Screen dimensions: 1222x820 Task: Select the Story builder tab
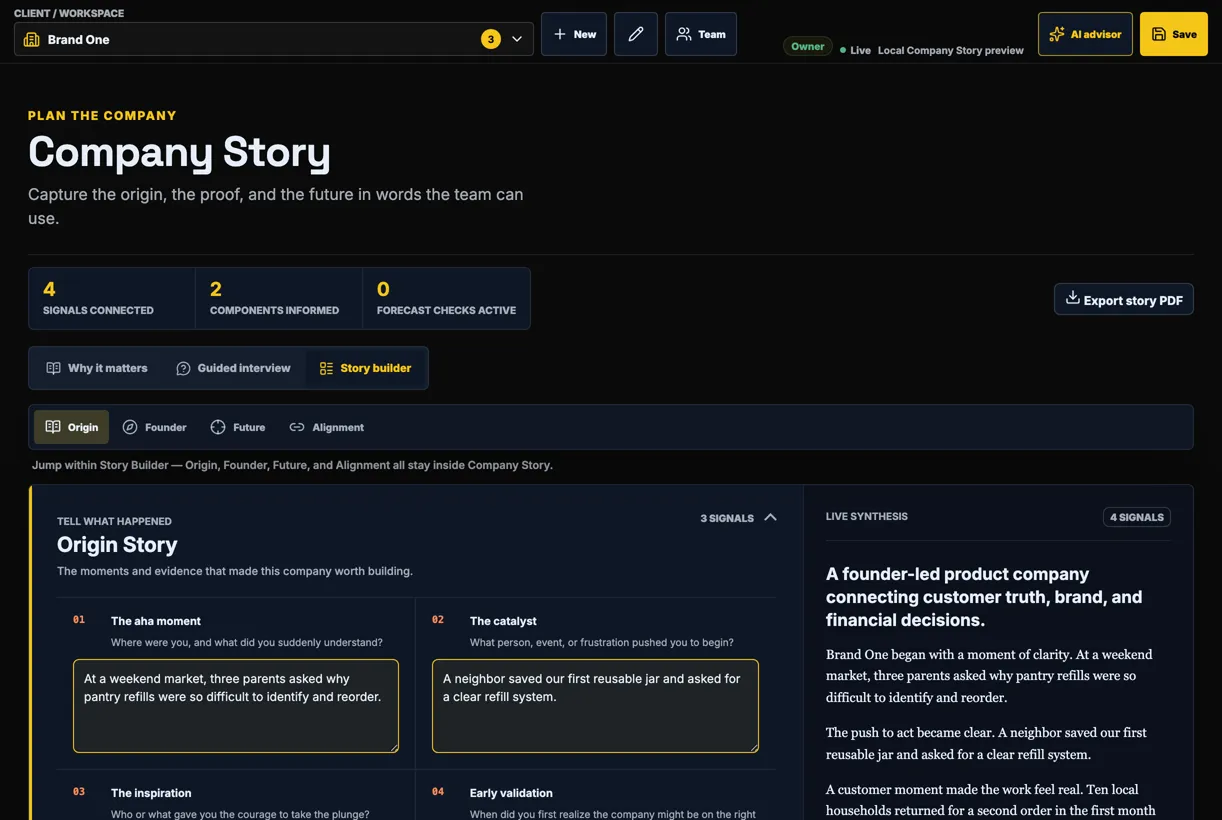pos(365,368)
